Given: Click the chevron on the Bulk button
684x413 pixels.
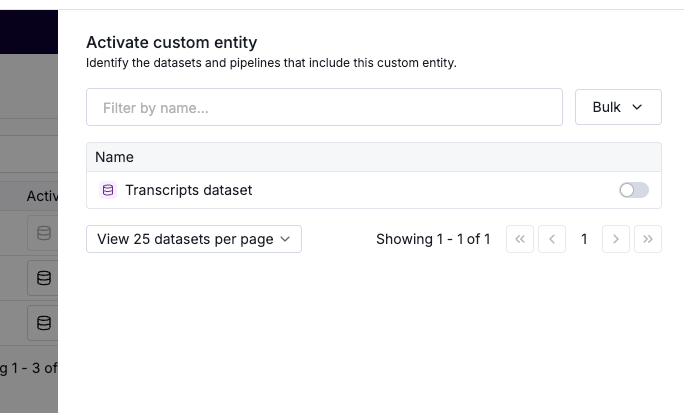Looking at the screenshot, I should click(x=637, y=107).
